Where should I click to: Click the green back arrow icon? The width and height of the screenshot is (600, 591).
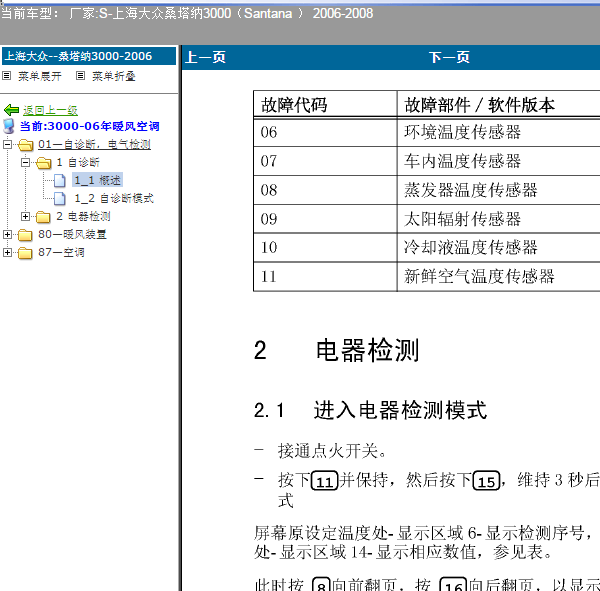click(11, 110)
